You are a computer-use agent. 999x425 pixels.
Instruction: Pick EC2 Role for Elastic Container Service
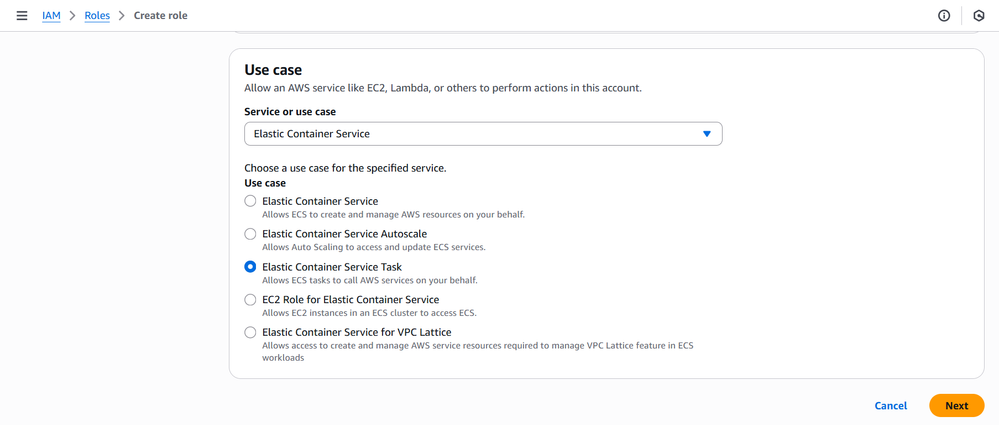coord(251,300)
